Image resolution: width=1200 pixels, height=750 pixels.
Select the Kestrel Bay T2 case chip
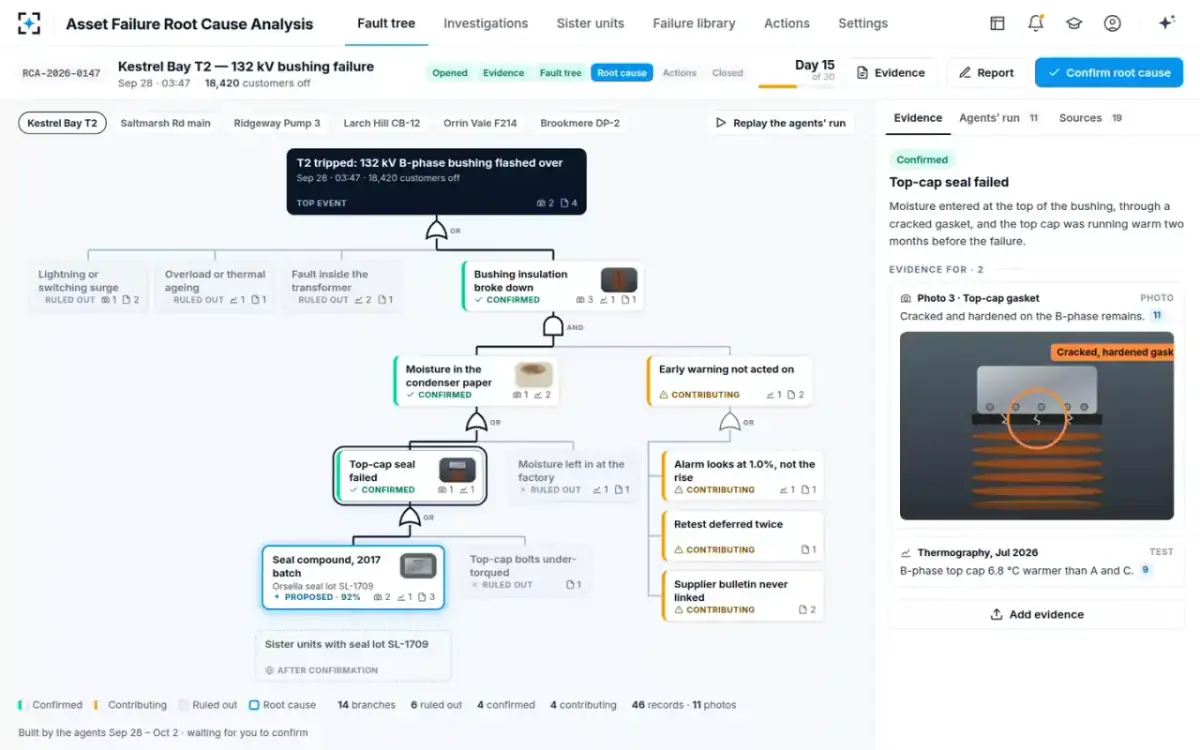click(62, 123)
